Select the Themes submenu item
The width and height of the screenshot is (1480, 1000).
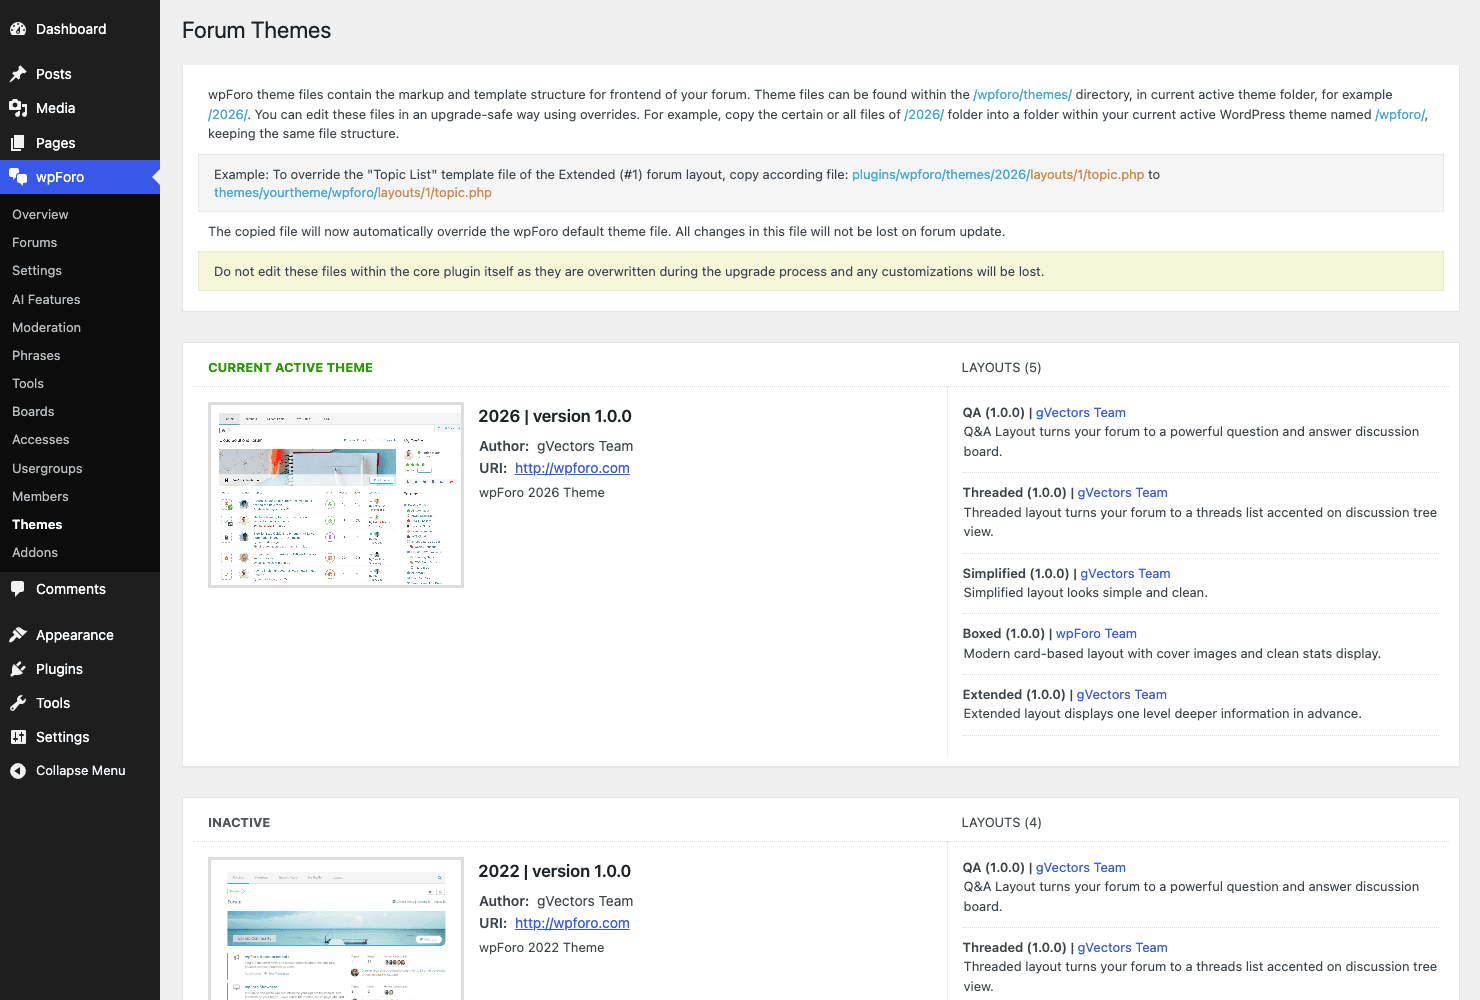point(37,524)
